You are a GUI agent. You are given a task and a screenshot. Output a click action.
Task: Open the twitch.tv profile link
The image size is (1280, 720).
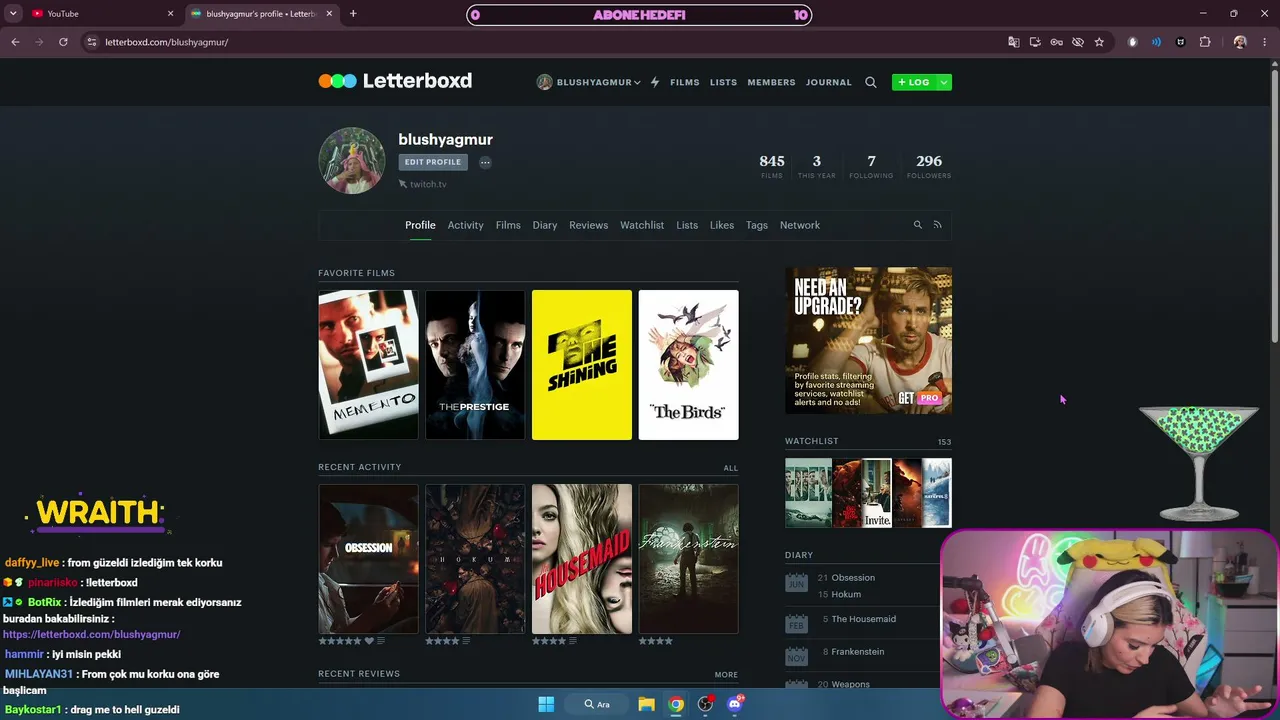coord(428,184)
